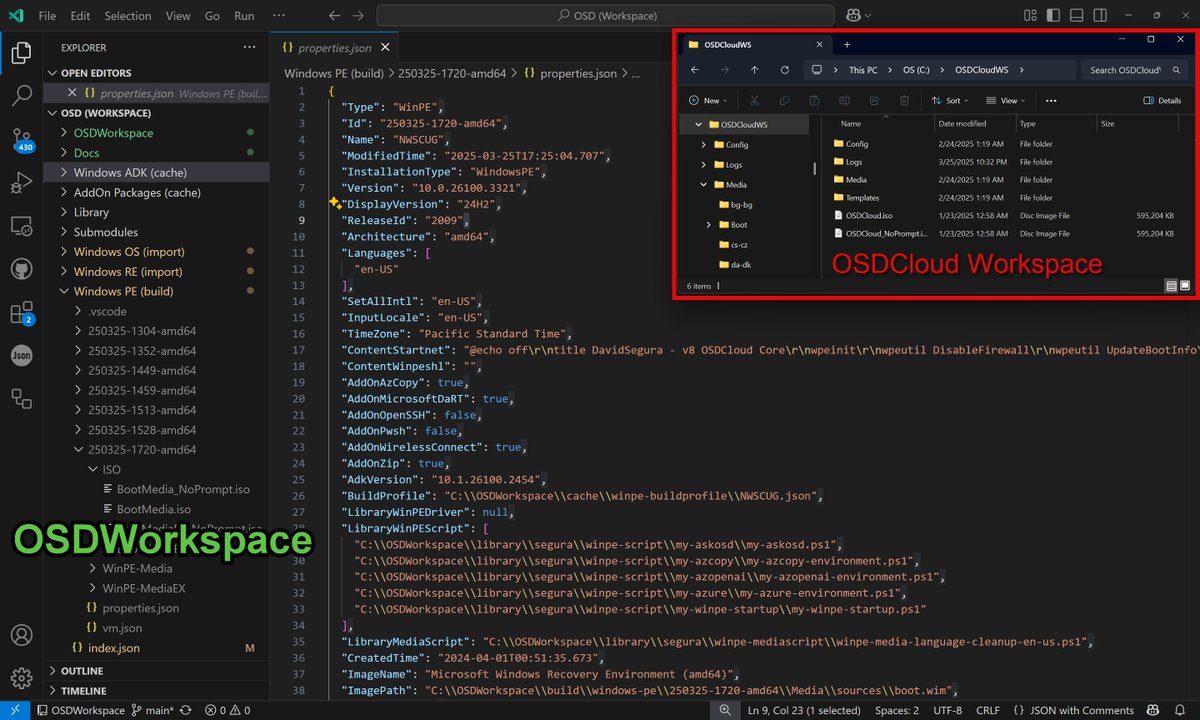Click Back arrow in OSDCloudWS File Explorer
The height and width of the screenshot is (720, 1200).
[x=695, y=70]
